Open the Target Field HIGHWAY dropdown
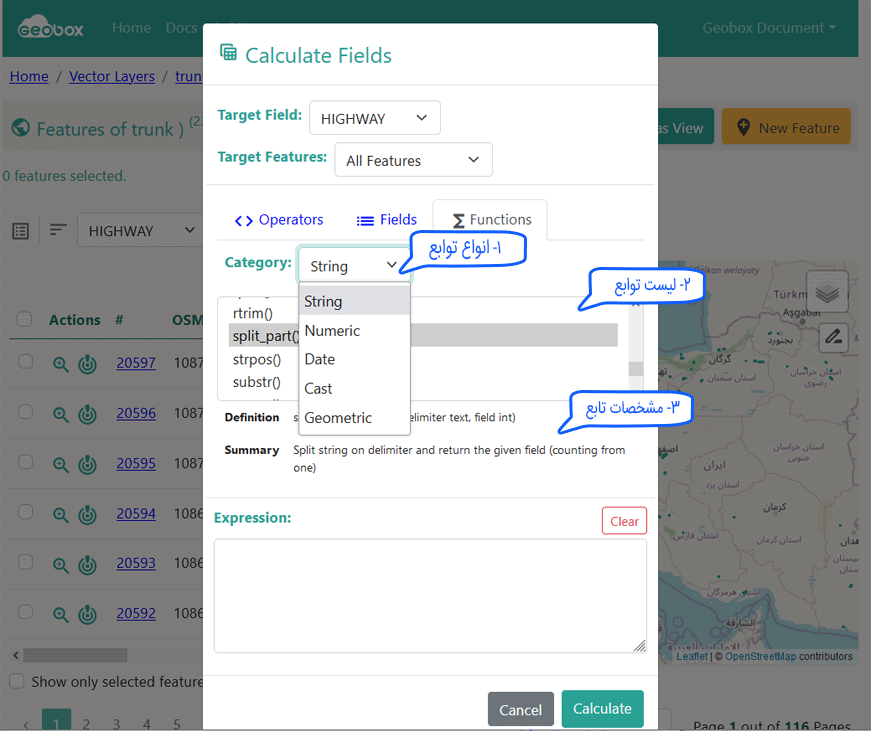 [x=374, y=118]
